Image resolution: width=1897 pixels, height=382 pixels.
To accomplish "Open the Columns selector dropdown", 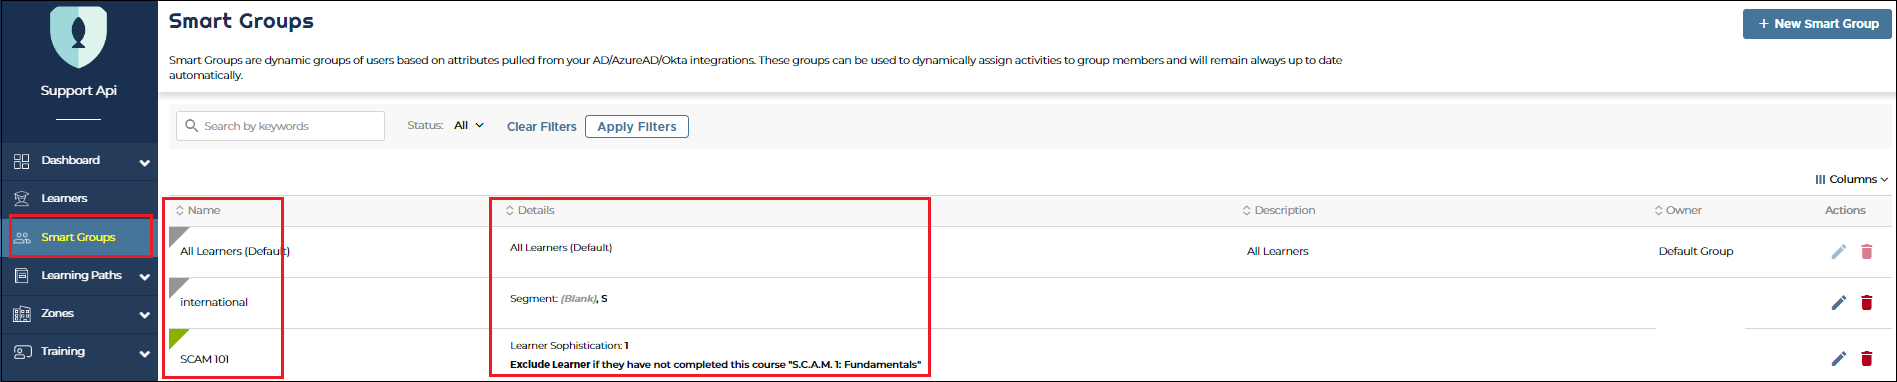I will click(x=1851, y=179).
